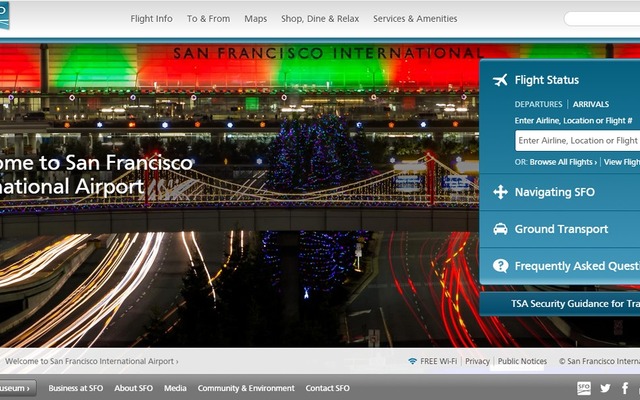
Task: Open the Privacy link
Action: pyautogui.click(x=477, y=361)
